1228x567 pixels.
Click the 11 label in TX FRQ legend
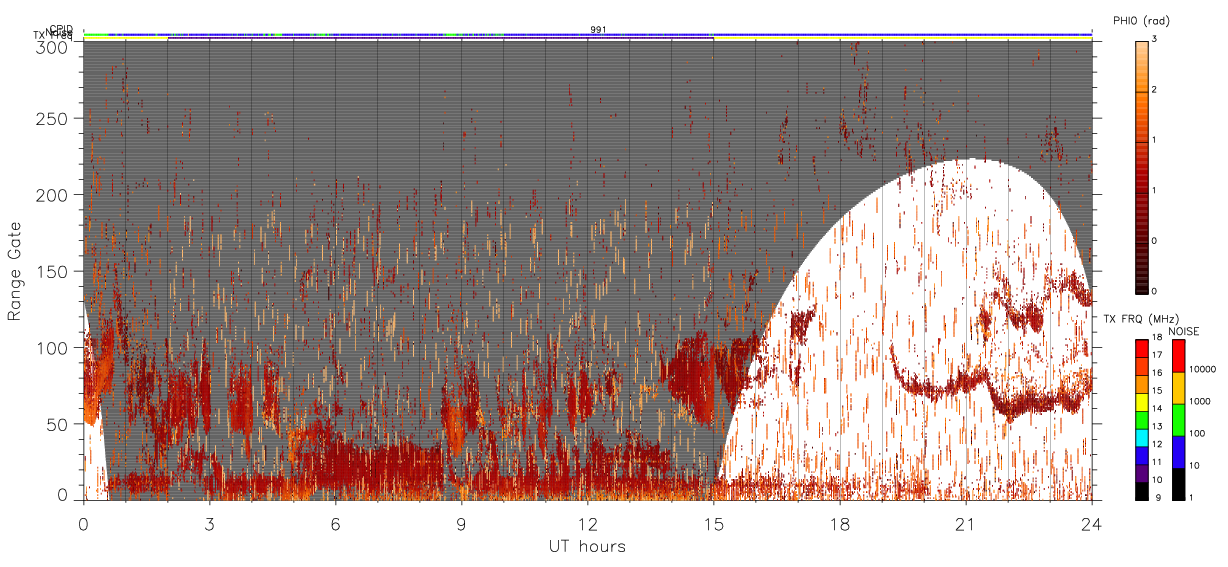(1157, 462)
